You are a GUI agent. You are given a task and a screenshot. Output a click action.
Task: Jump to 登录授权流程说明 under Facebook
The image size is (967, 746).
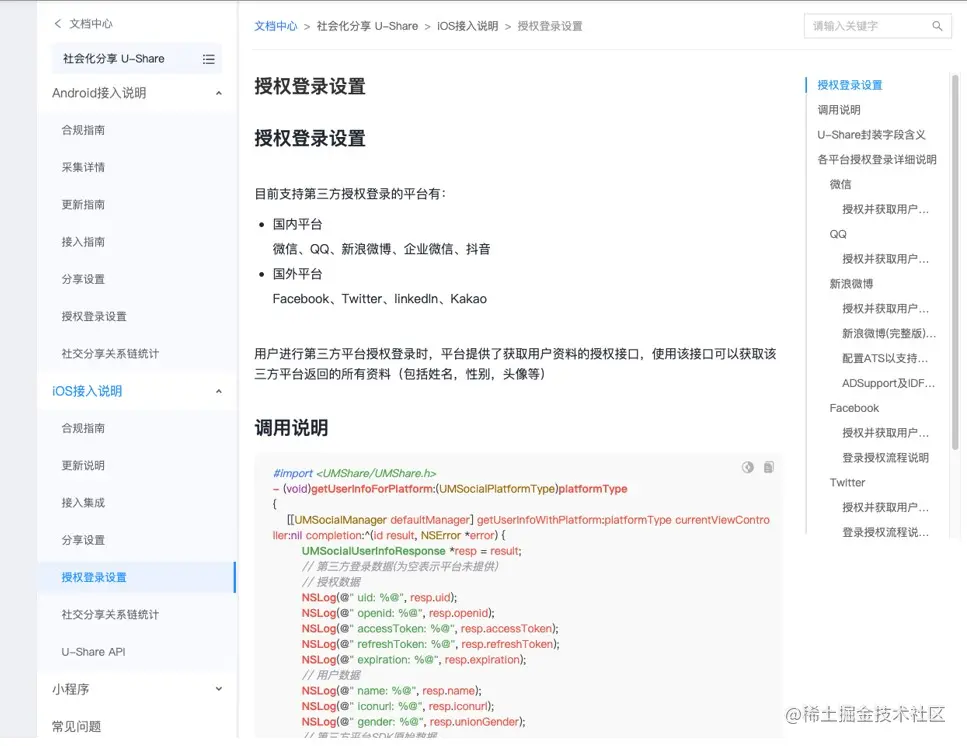tap(885, 457)
